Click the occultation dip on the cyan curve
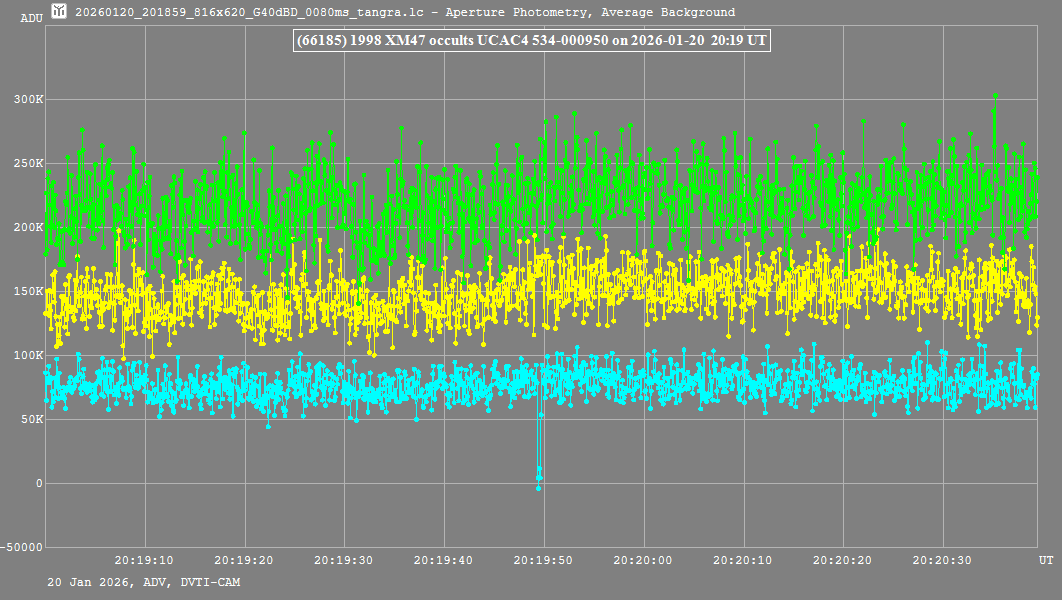This screenshot has height=600, width=1062. [x=539, y=470]
